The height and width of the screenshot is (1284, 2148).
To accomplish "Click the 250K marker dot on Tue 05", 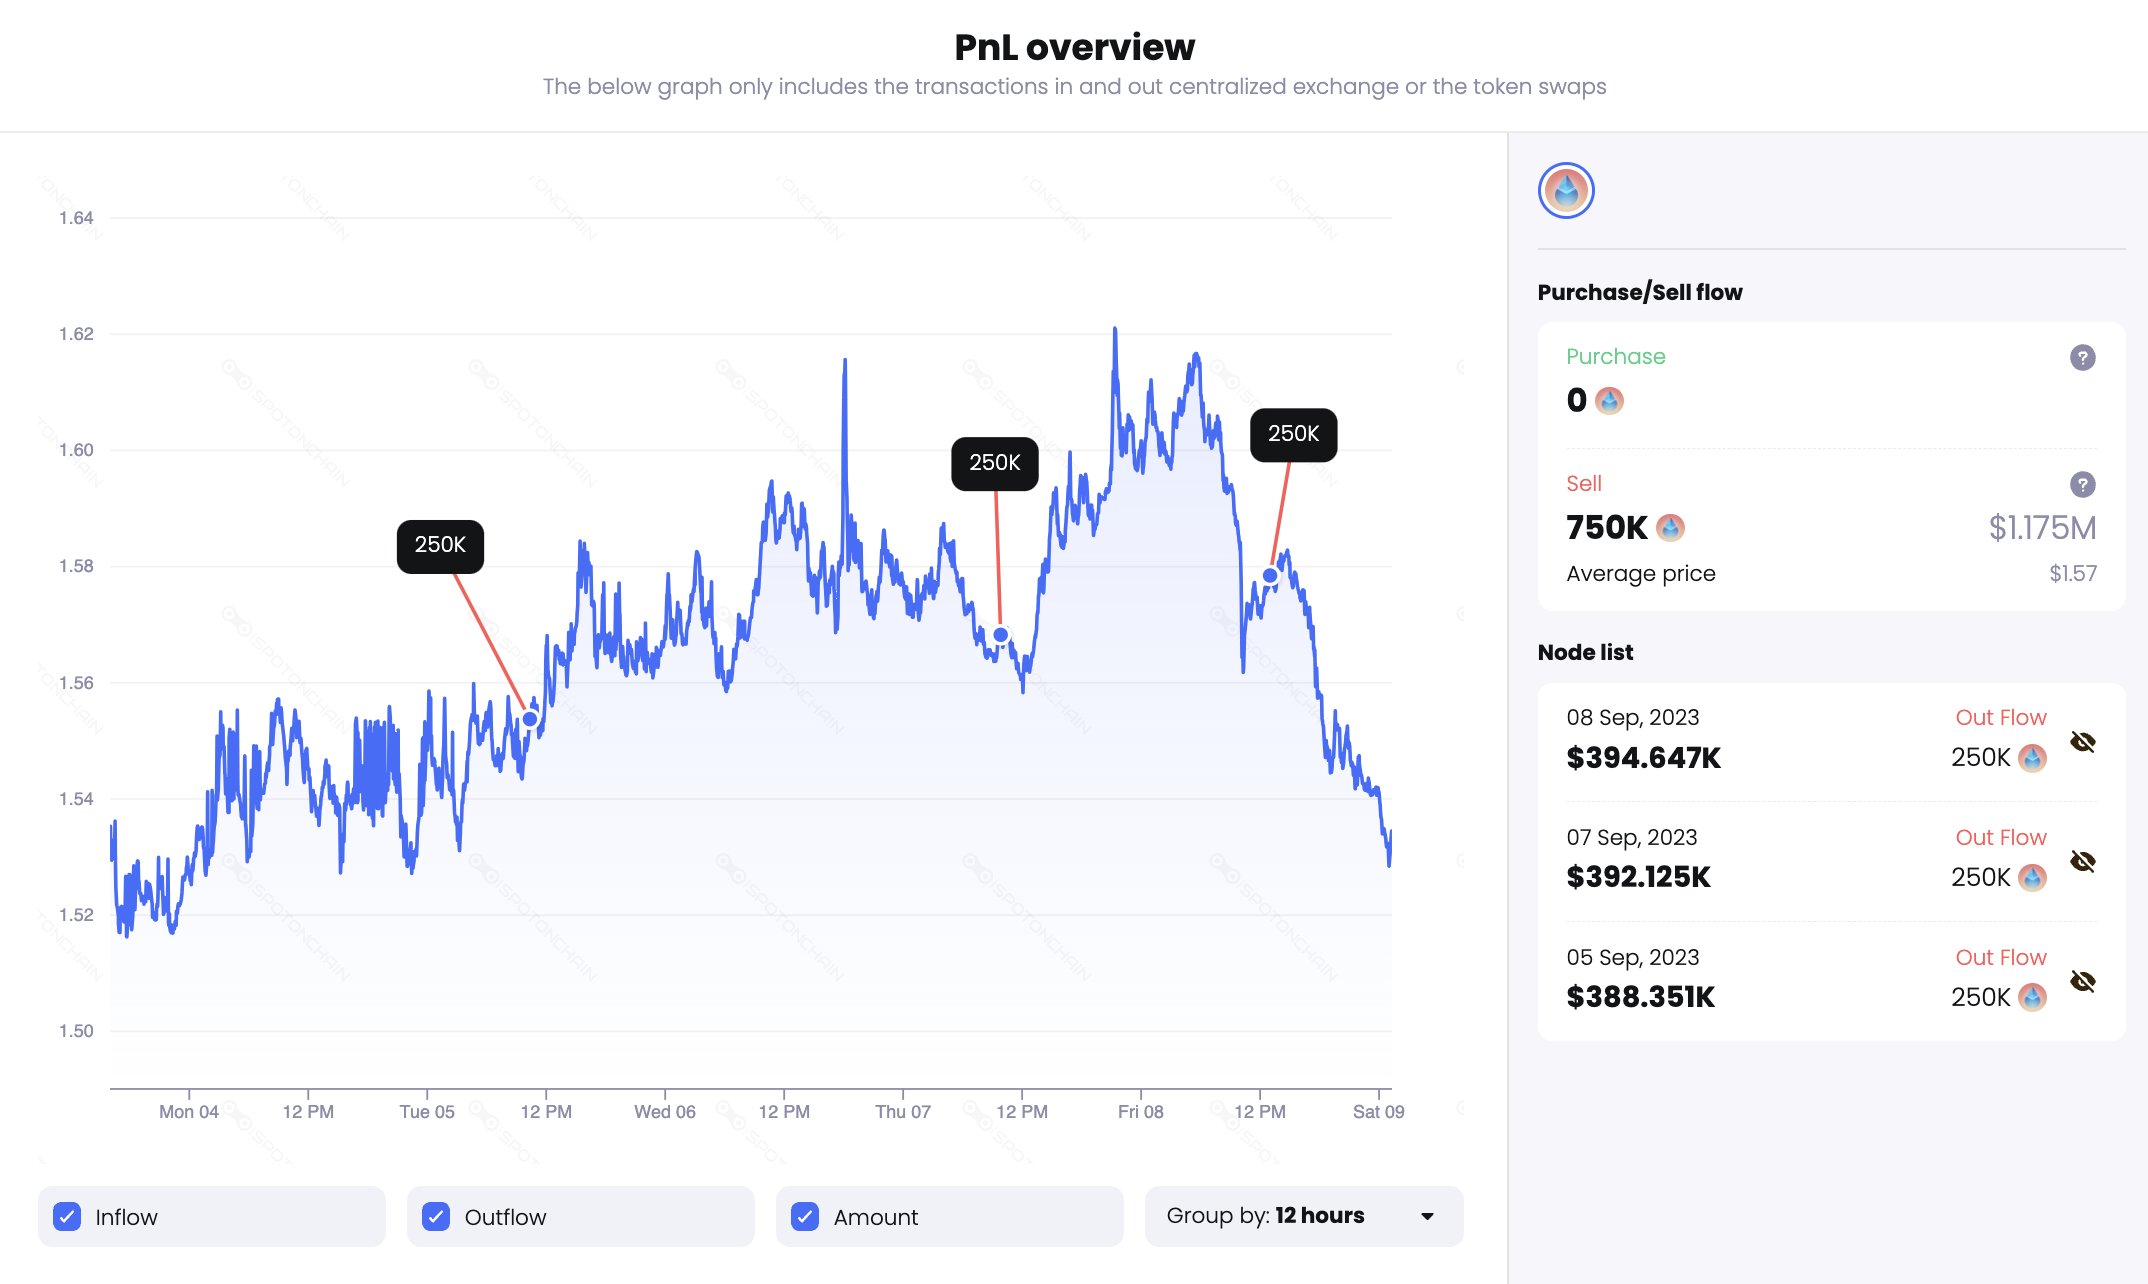I will pyautogui.click(x=530, y=719).
